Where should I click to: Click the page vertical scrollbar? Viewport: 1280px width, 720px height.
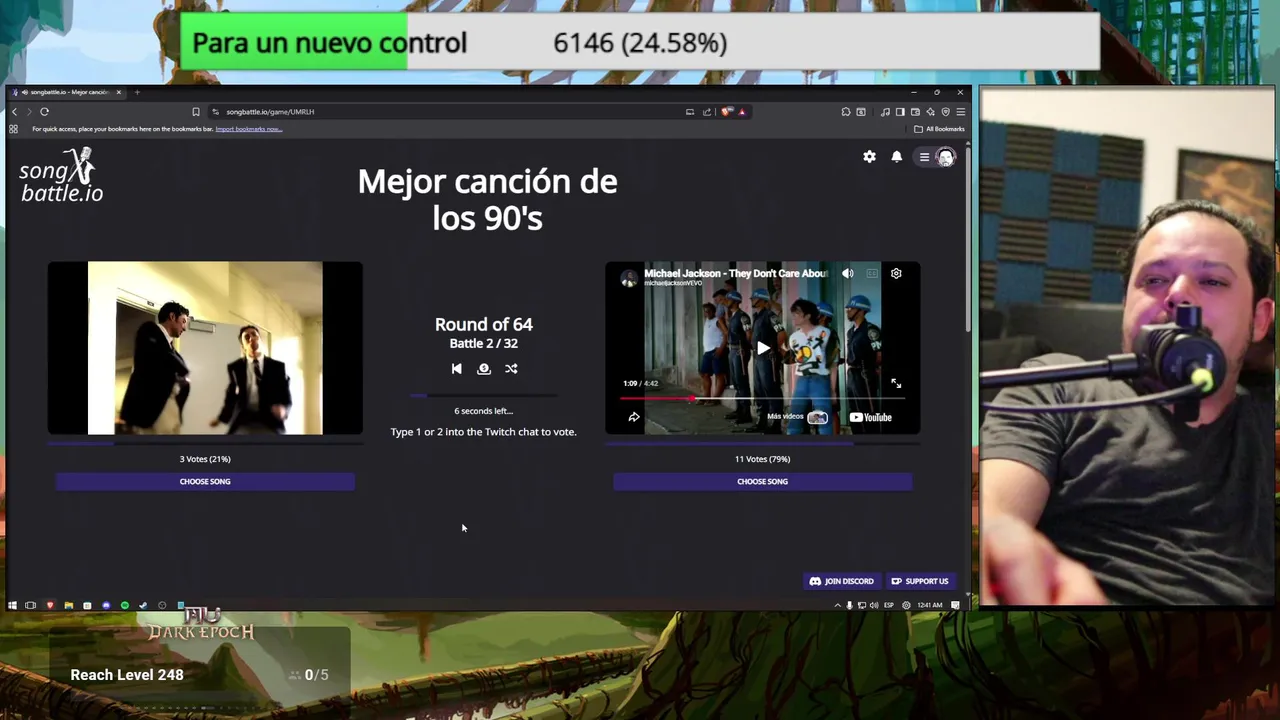(x=966, y=240)
